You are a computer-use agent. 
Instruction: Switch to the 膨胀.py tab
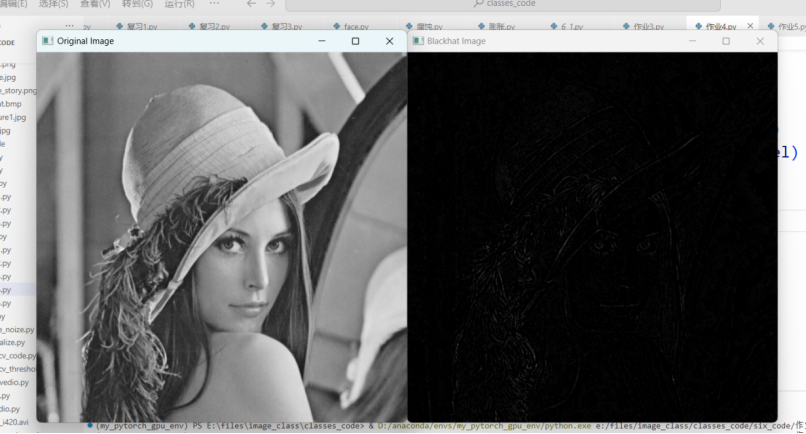[x=497, y=26]
